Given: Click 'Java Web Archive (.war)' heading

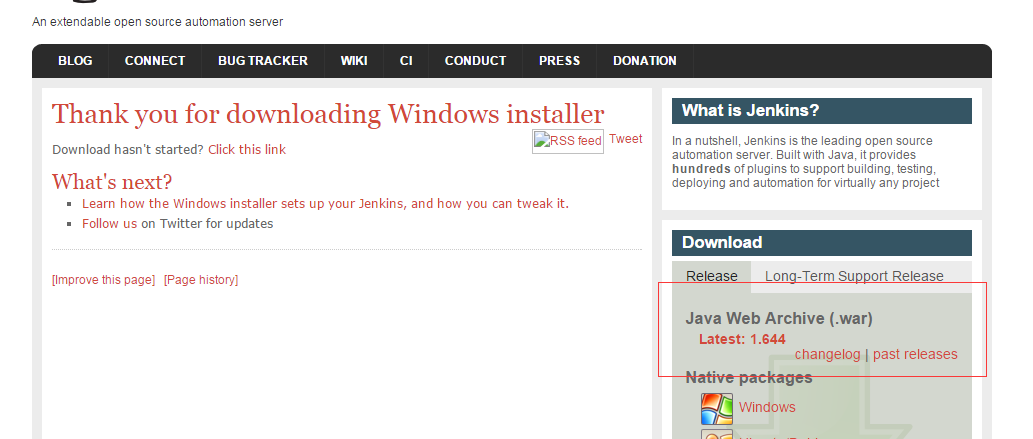Looking at the screenshot, I should [779, 318].
